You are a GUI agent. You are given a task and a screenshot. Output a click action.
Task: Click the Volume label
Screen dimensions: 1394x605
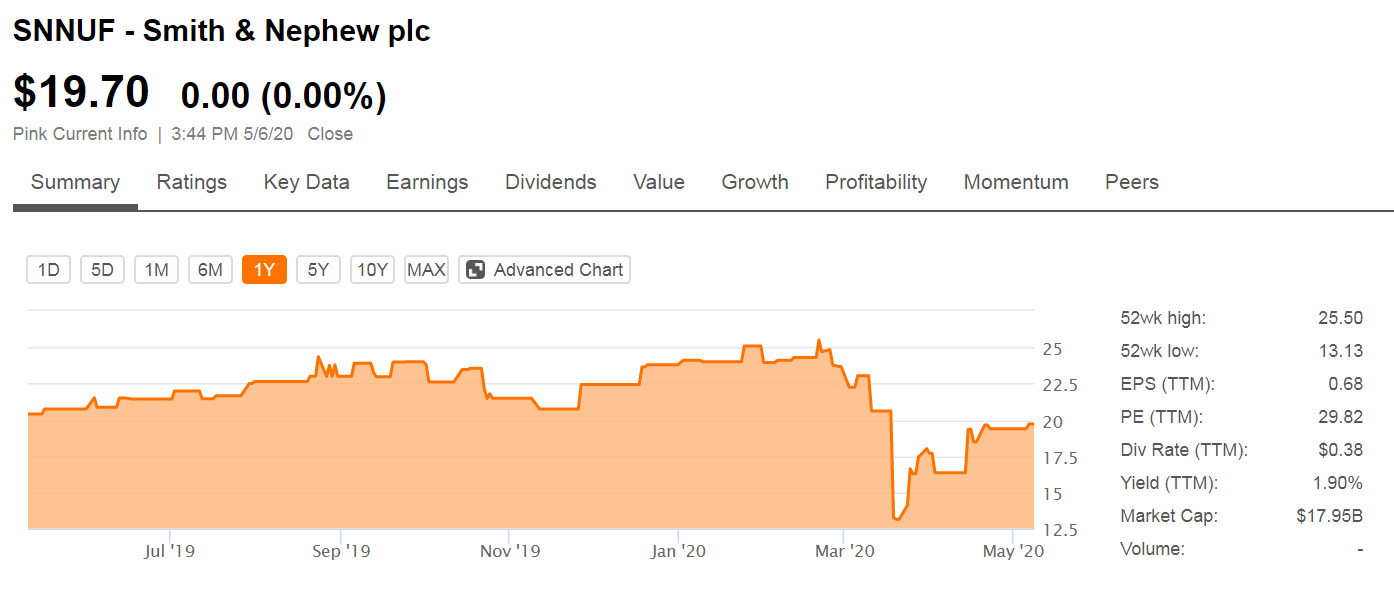pyautogui.click(x=1153, y=549)
